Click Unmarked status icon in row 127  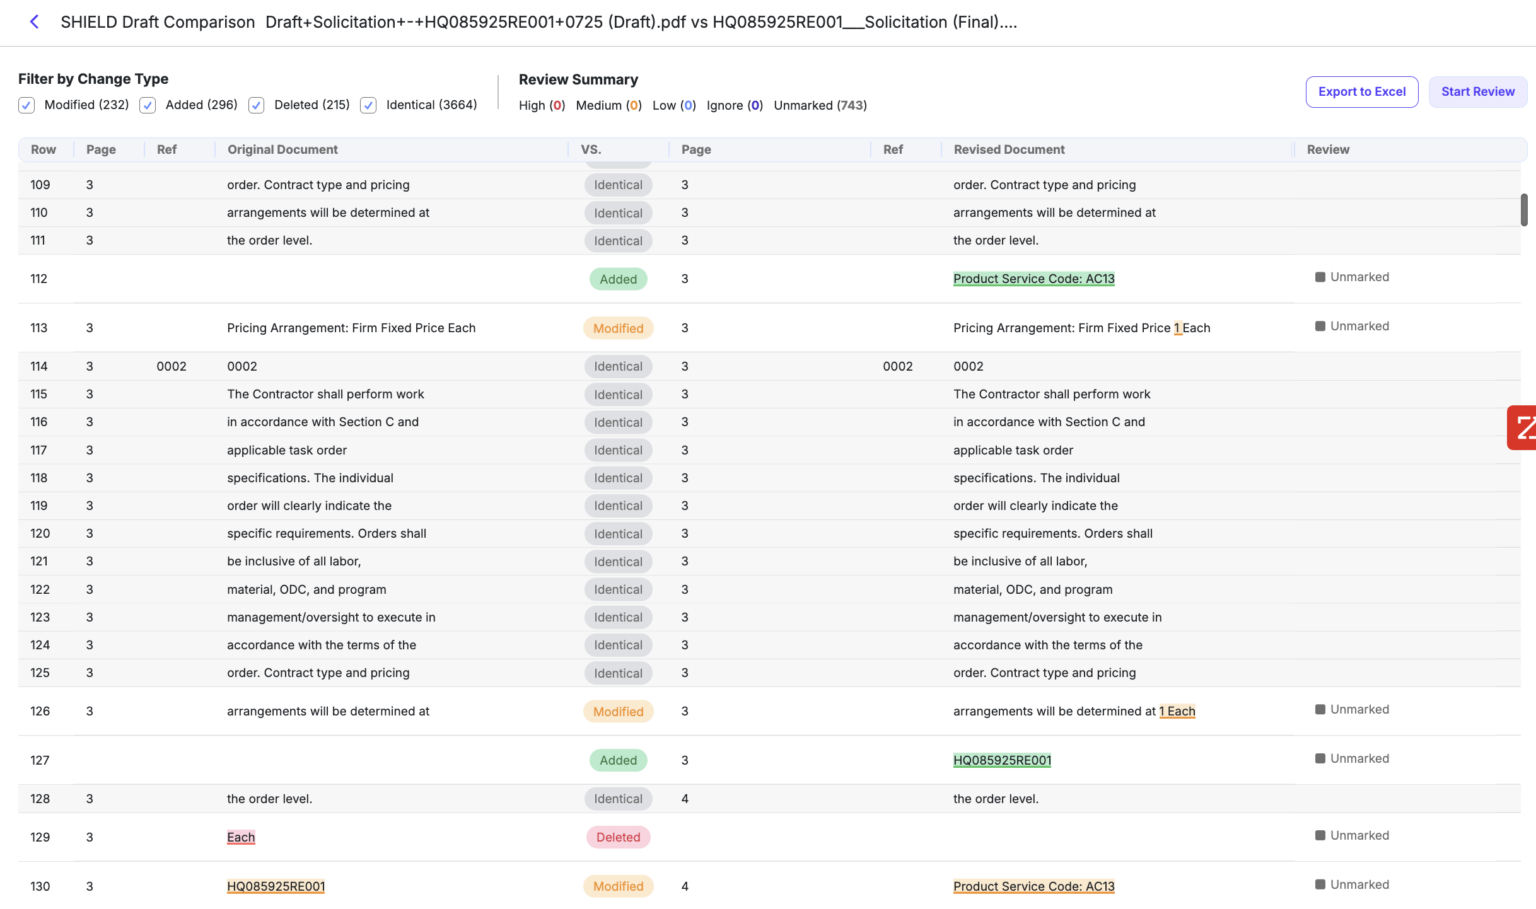[1320, 759]
